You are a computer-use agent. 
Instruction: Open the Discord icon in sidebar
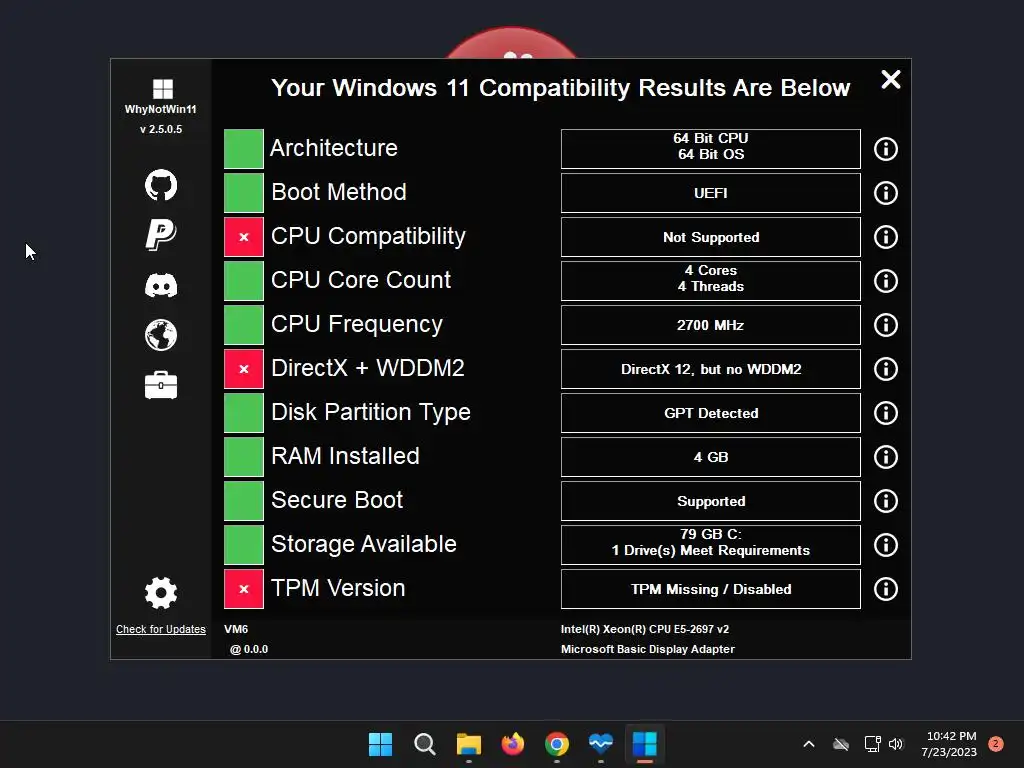[x=161, y=285]
